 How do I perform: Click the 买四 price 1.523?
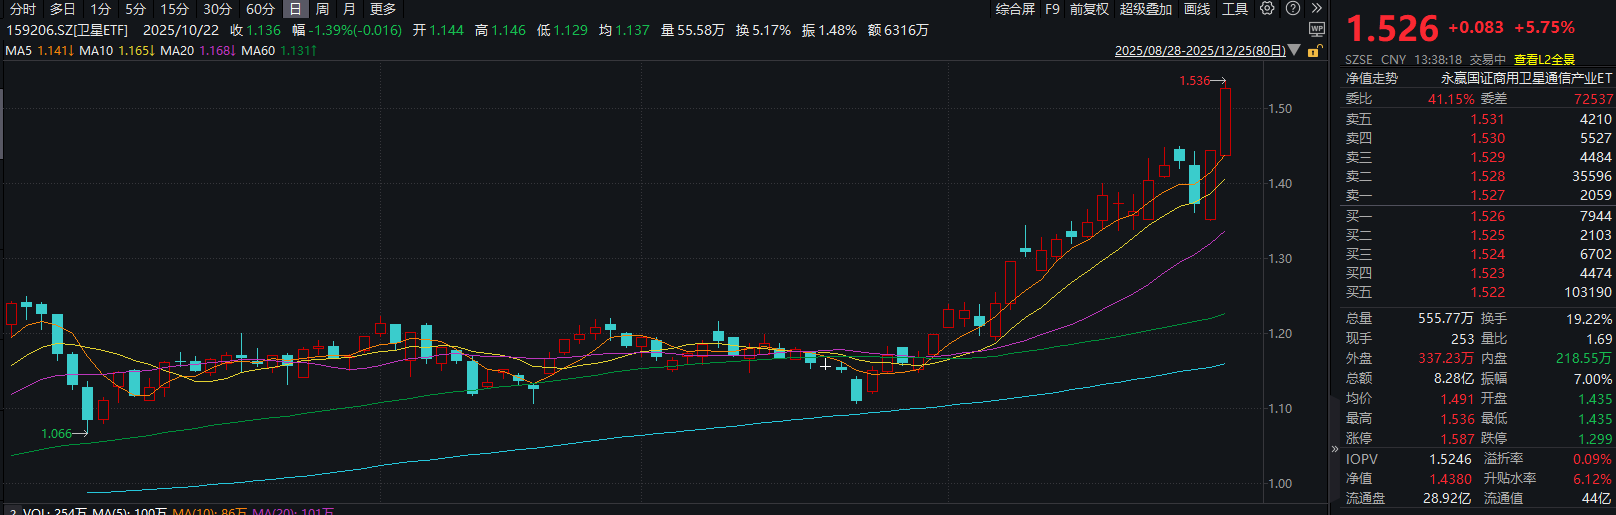[1487, 273]
